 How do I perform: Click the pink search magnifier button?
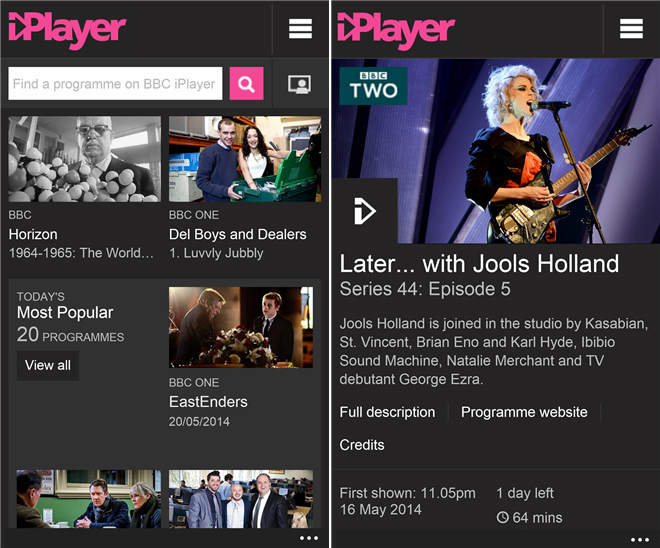247,84
